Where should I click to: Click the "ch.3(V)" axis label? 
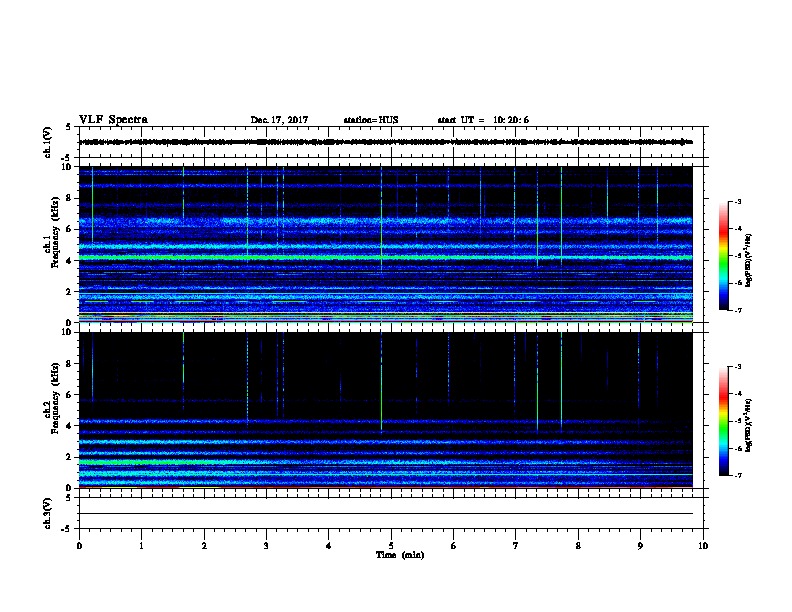(x=47, y=513)
